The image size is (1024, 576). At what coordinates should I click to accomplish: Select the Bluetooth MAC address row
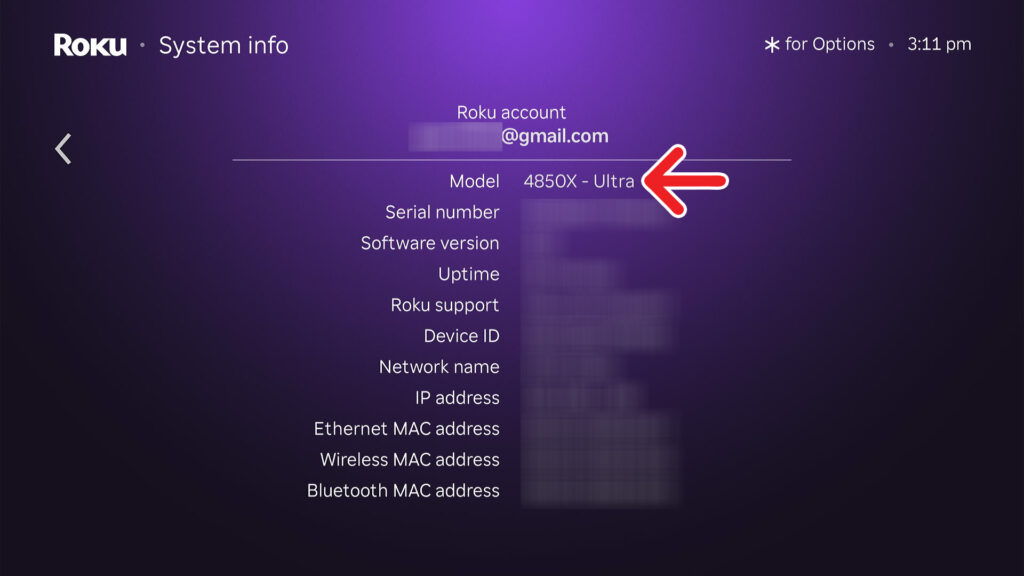[x=403, y=490]
